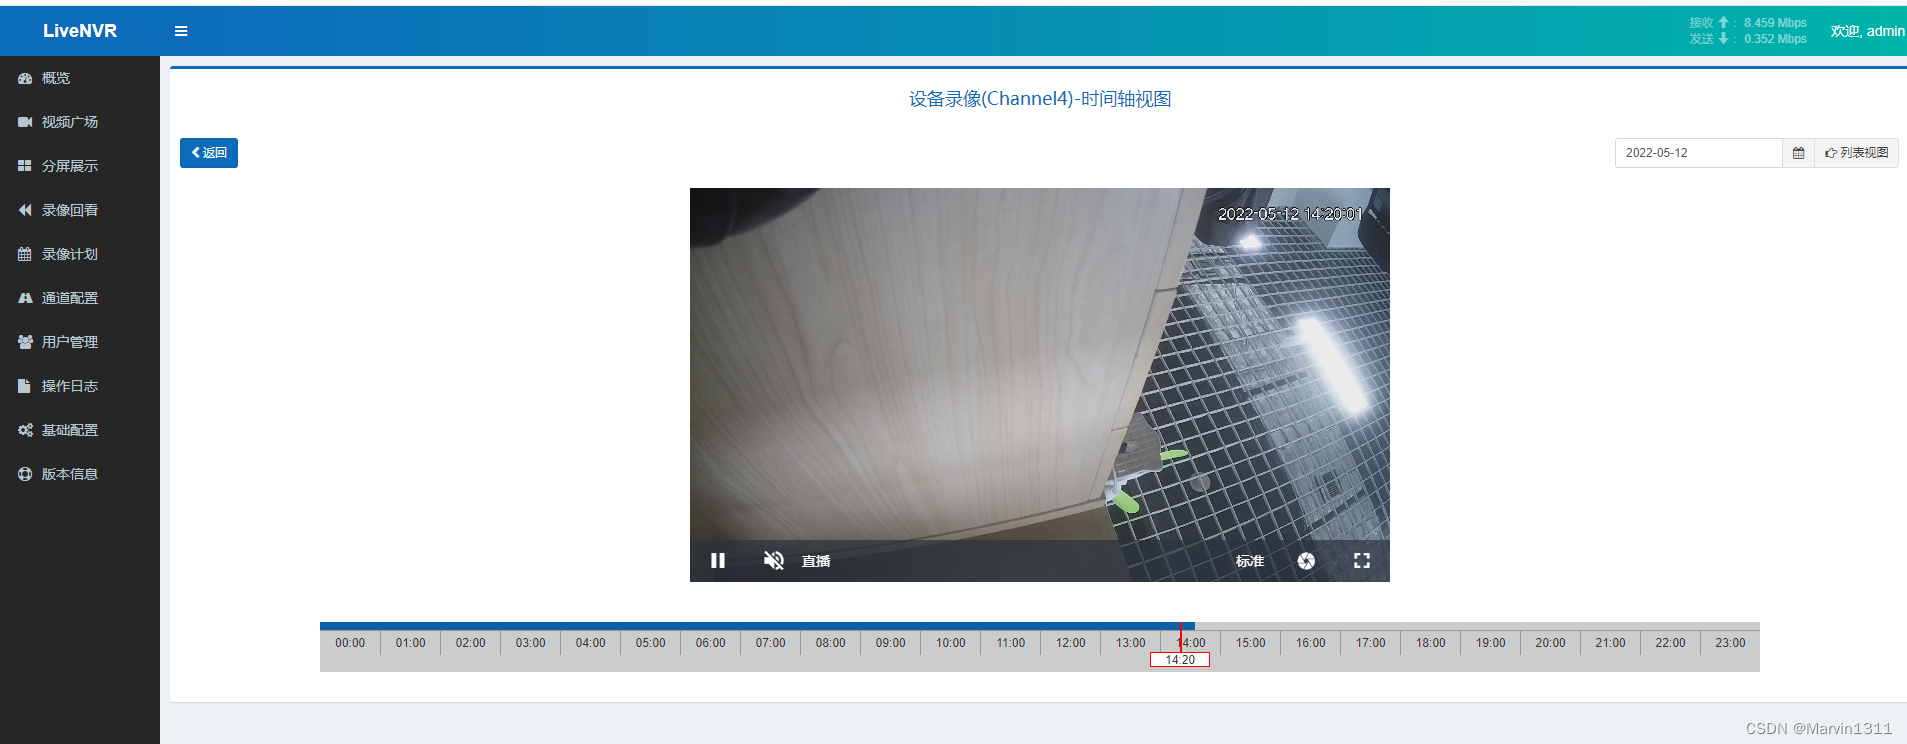Jump to 22:00 on the timeline

tap(1670, 643)
